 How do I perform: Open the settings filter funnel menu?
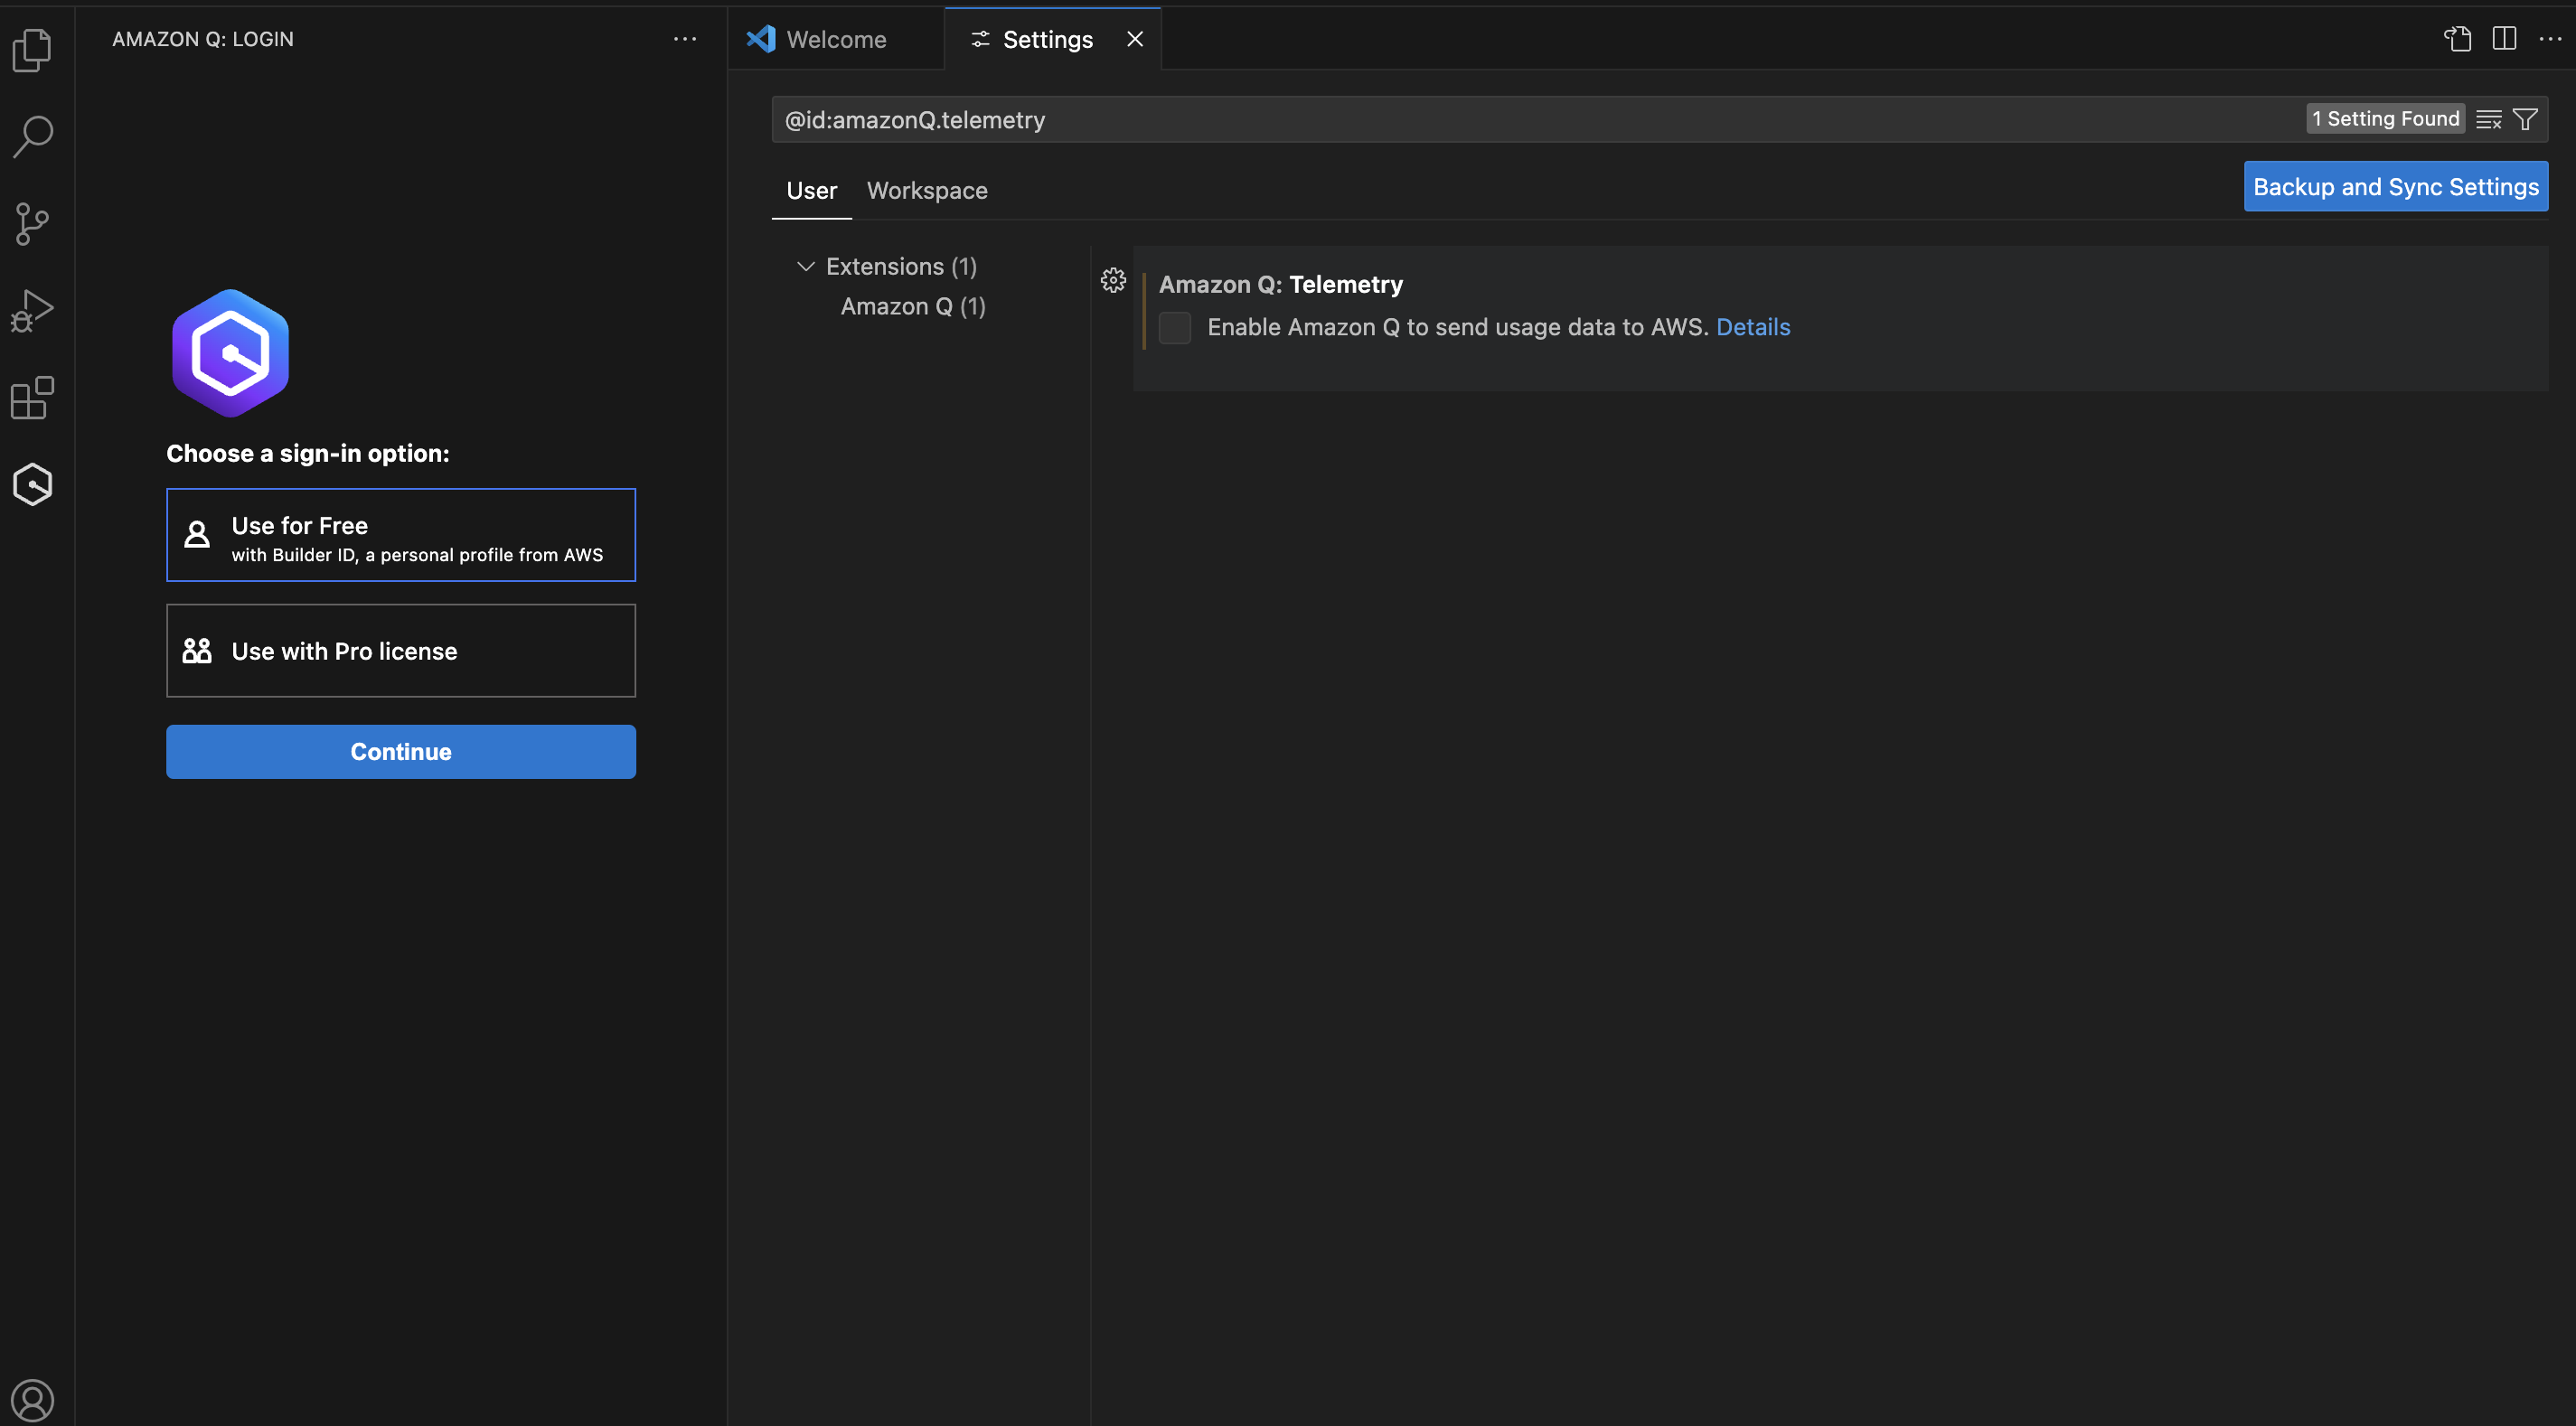coord(2526,120)
